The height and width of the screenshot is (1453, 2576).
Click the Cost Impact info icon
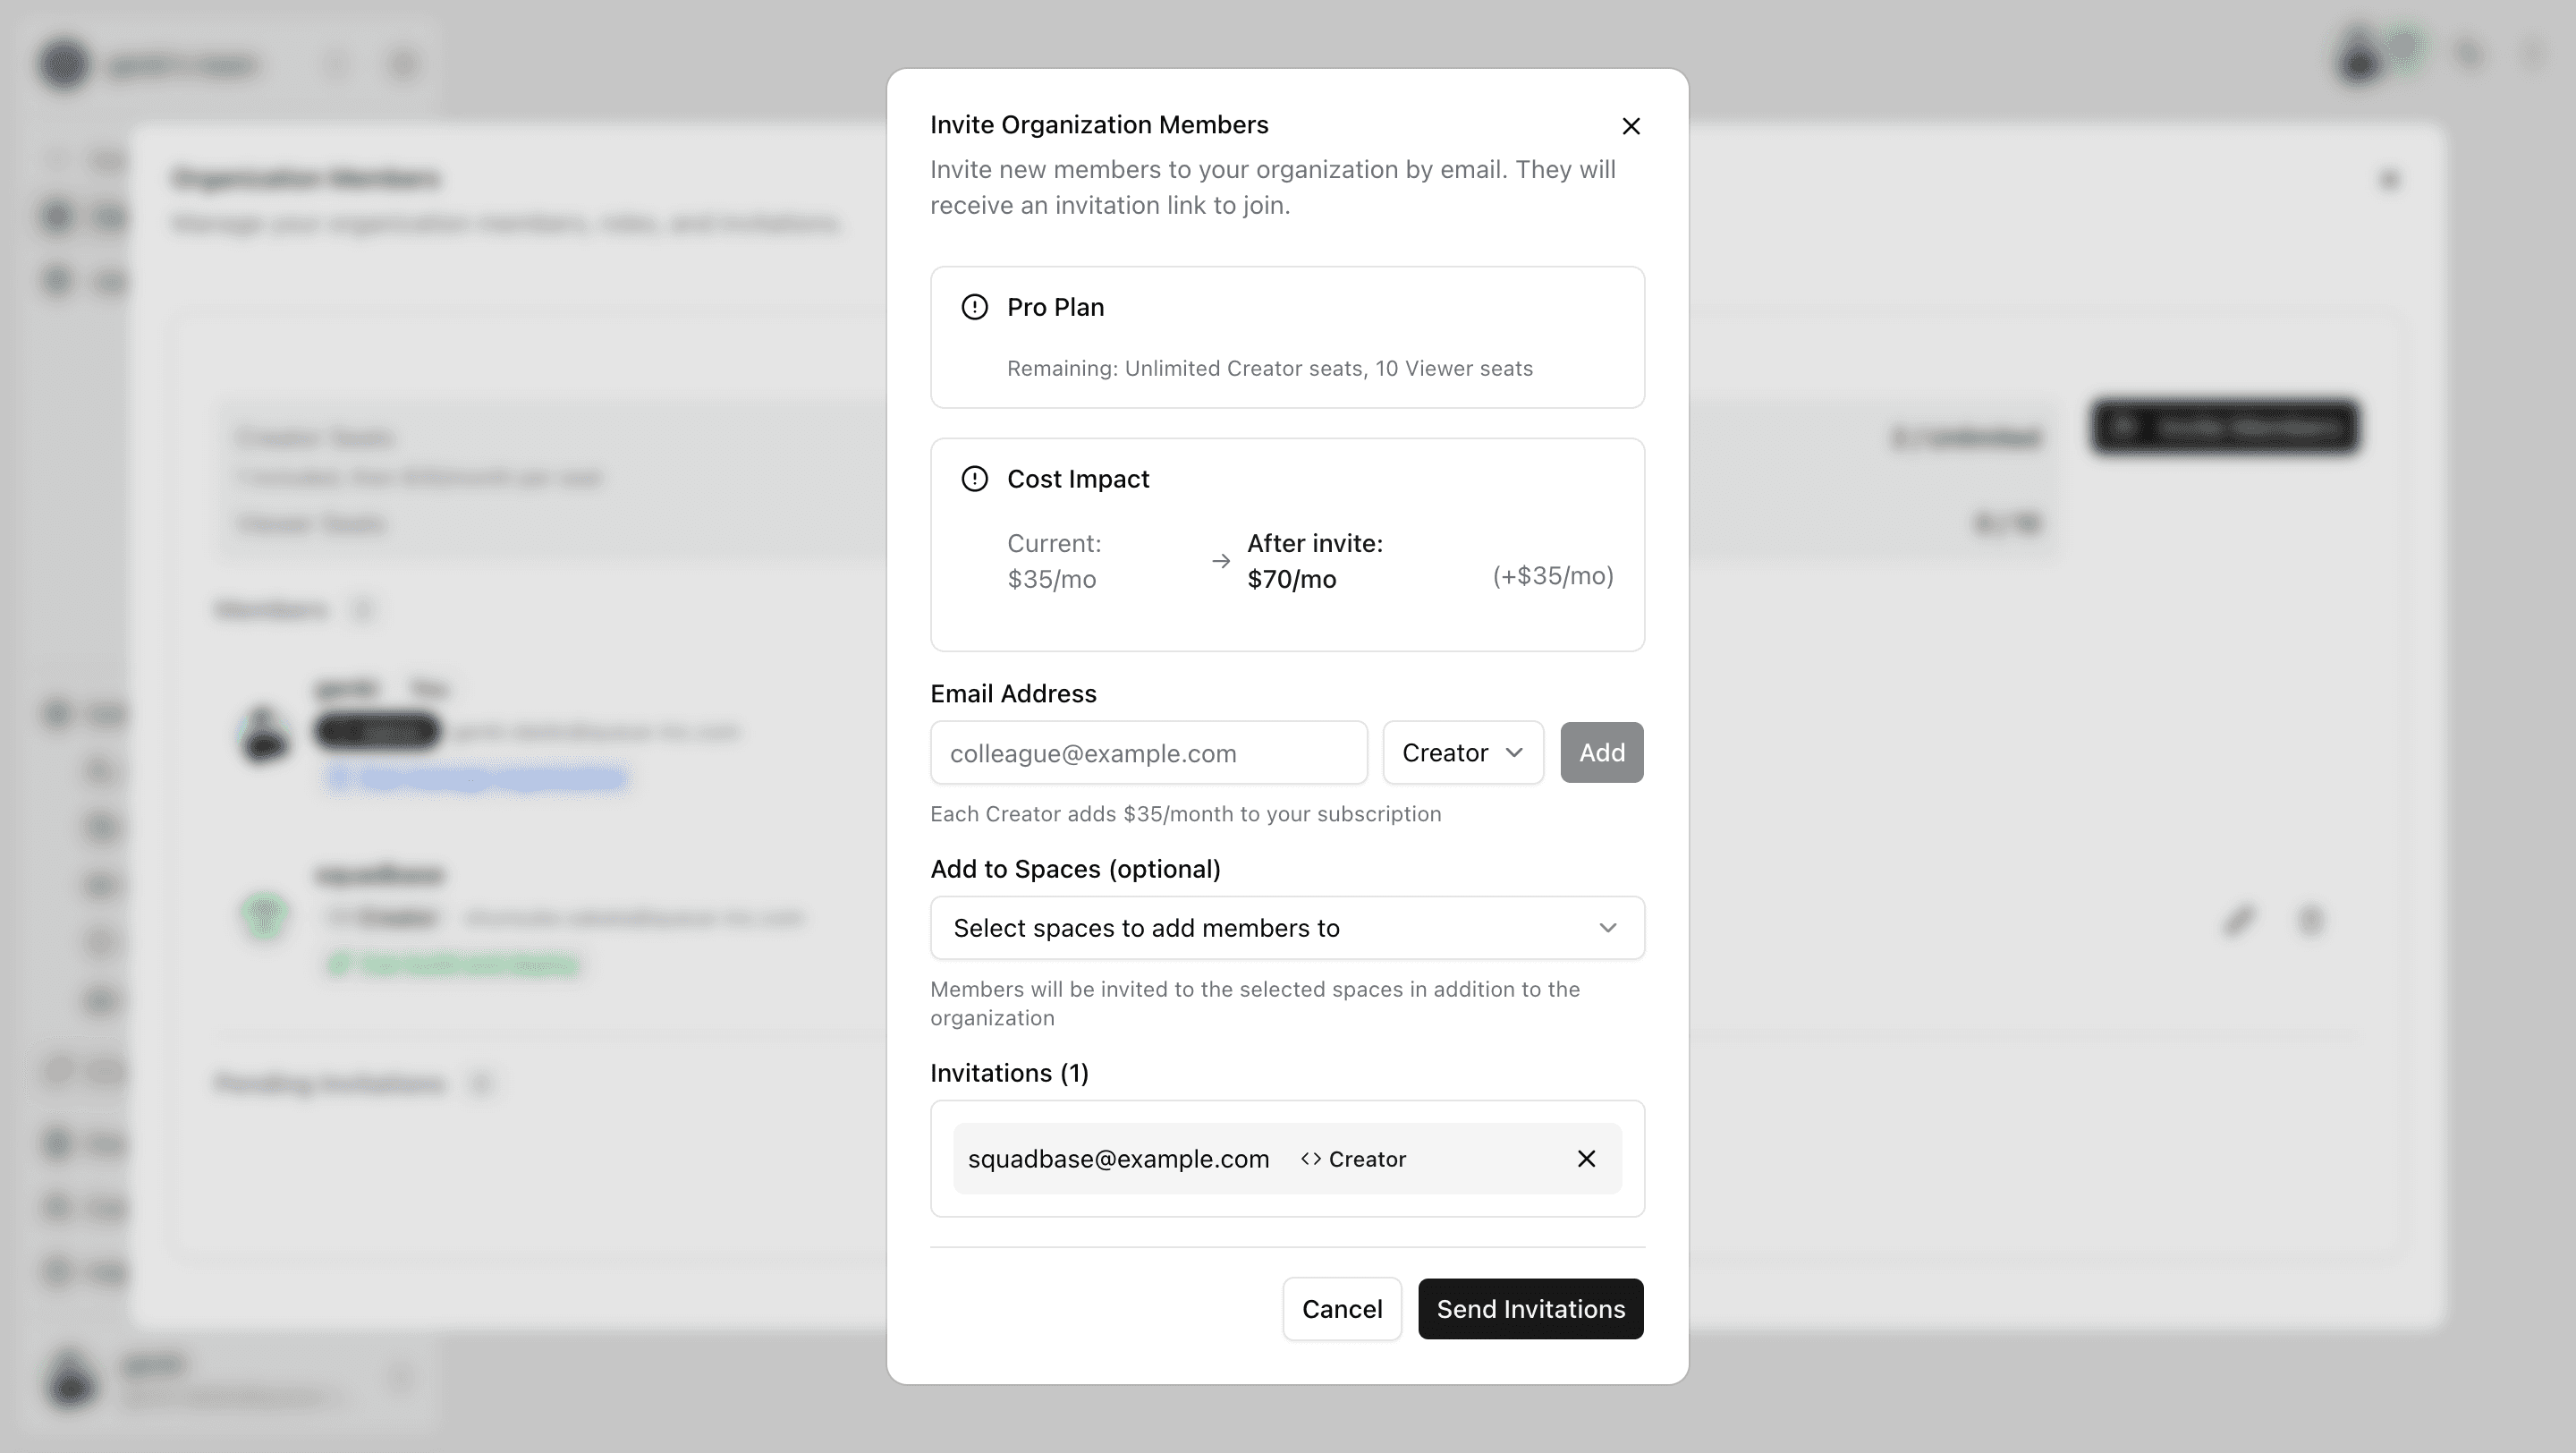[974, 479]
